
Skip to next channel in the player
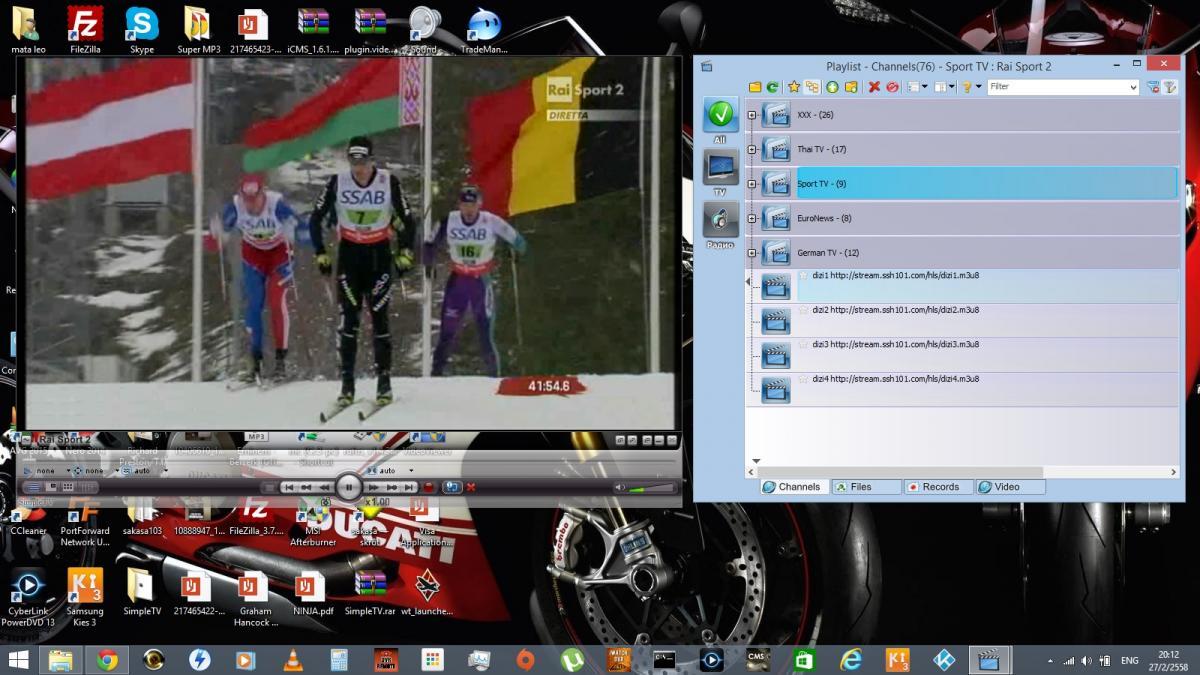(x=409, y=487)
